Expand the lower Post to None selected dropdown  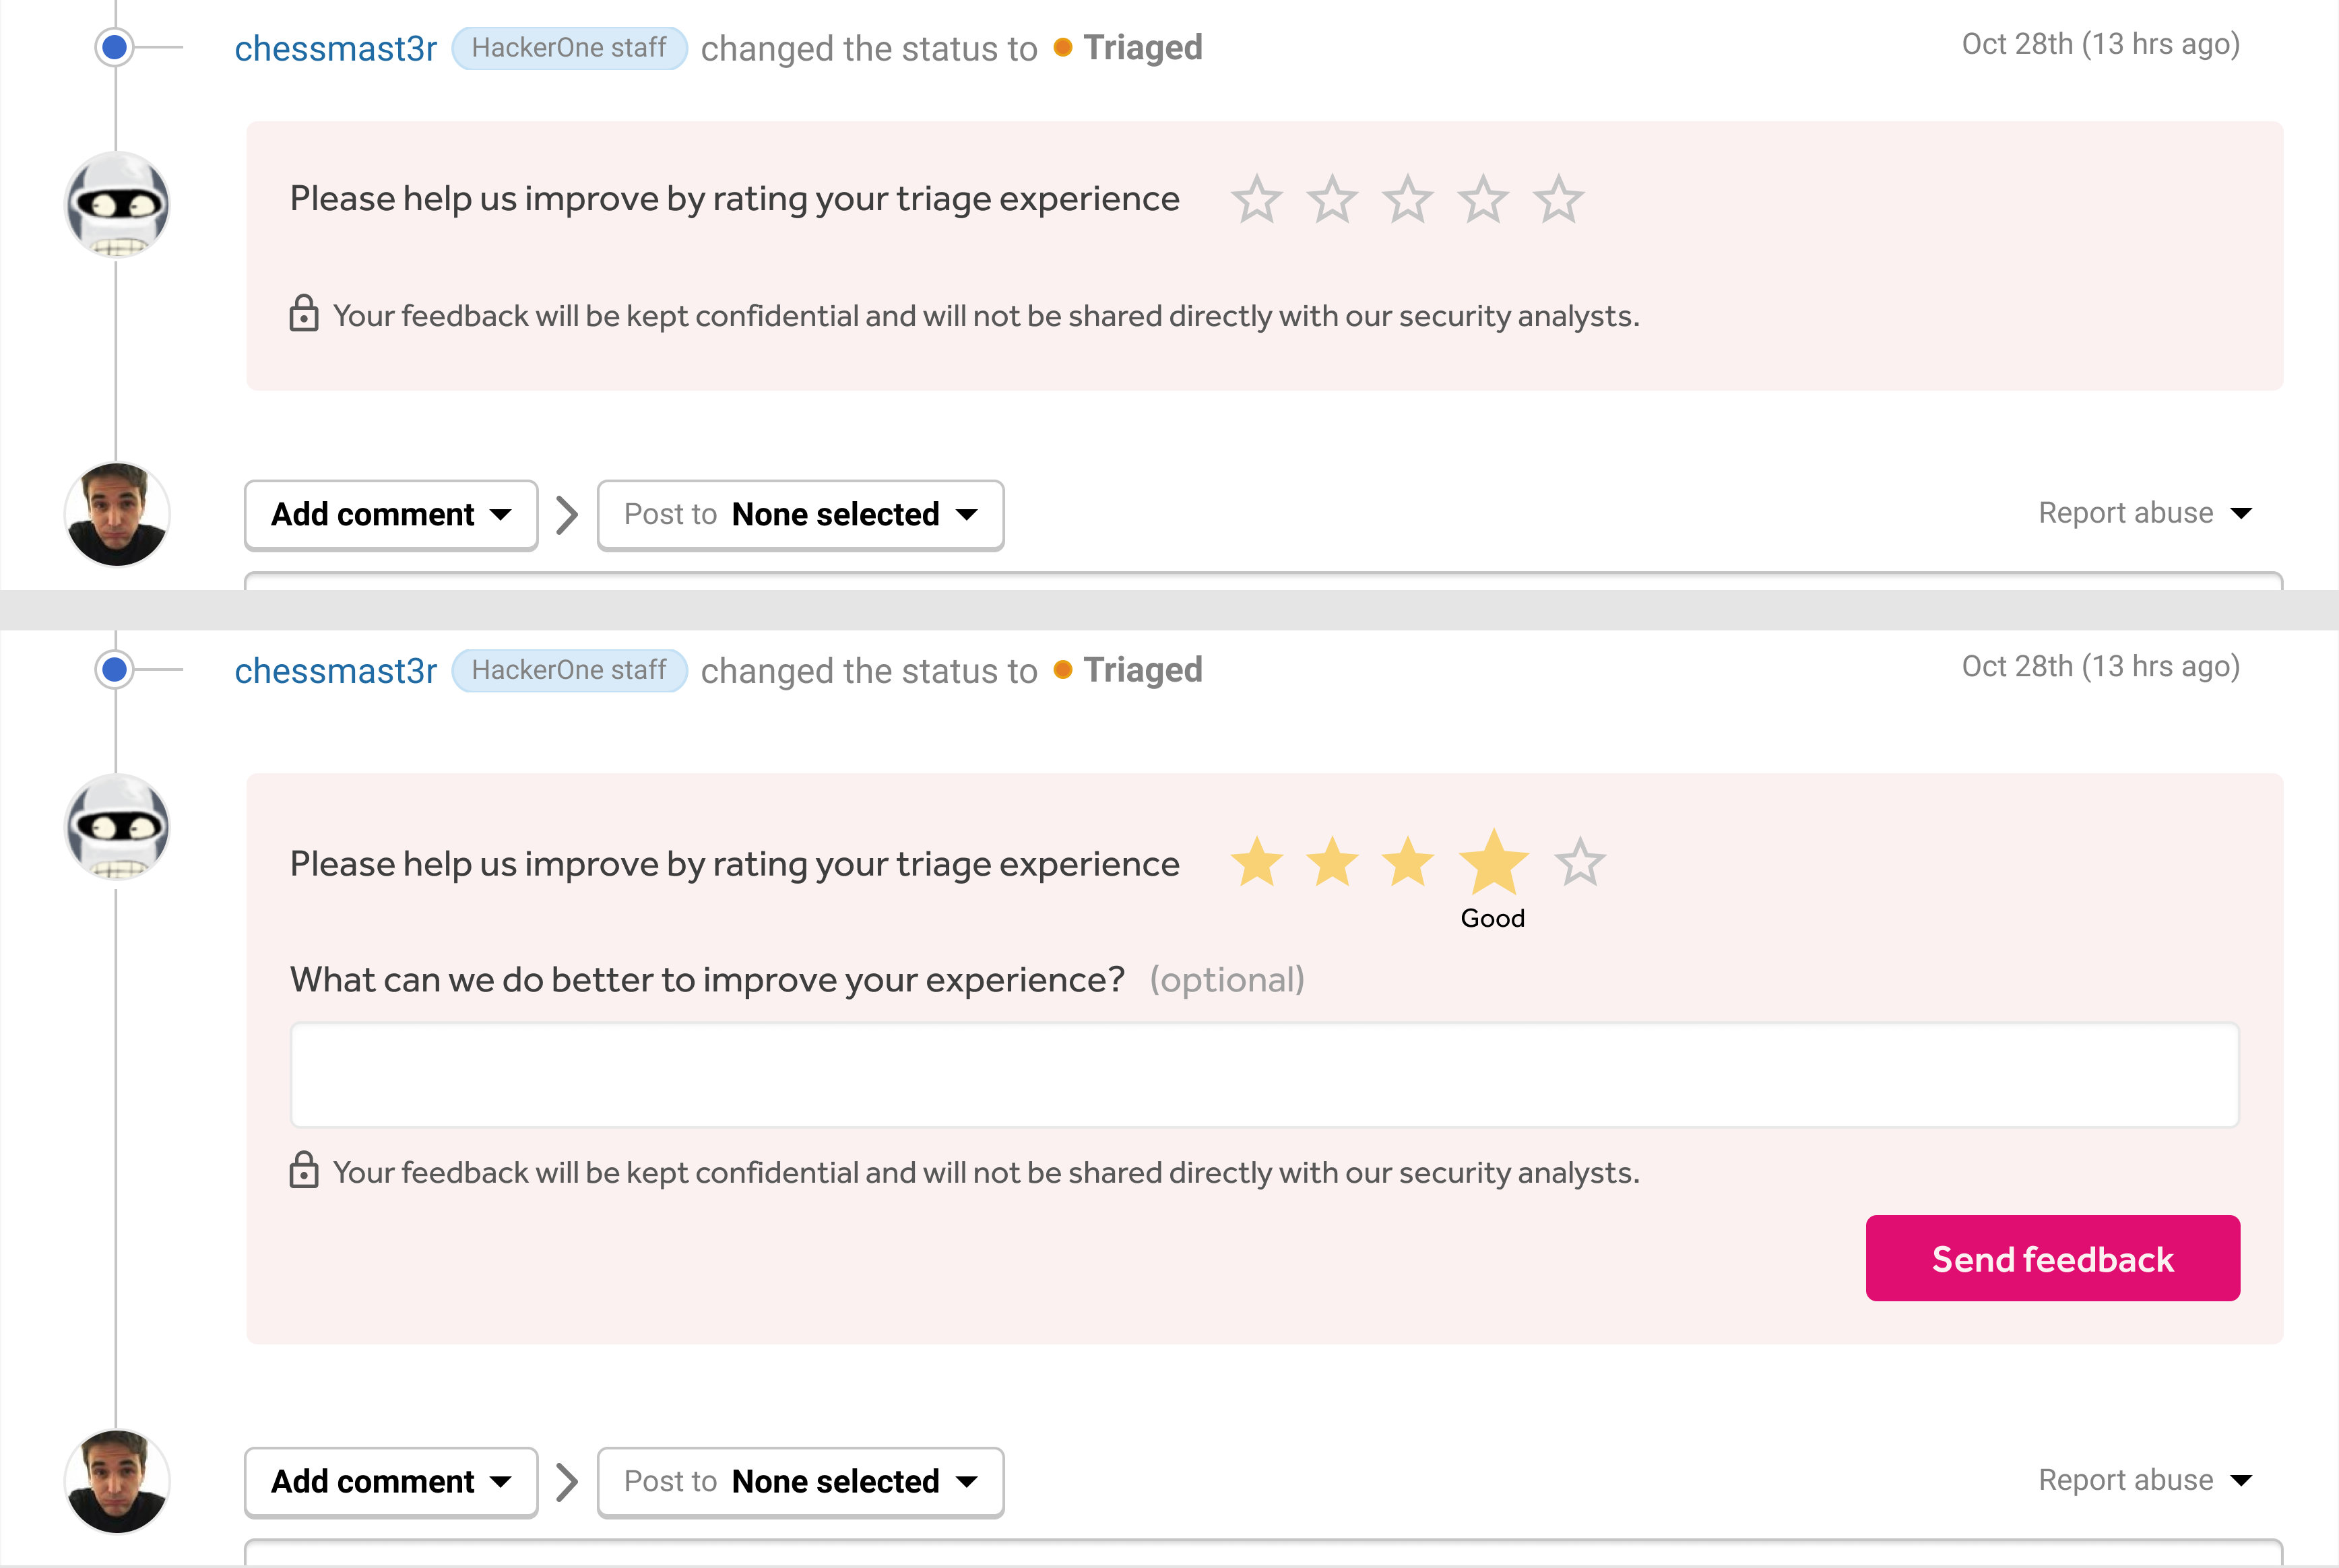pos(800,1481)
